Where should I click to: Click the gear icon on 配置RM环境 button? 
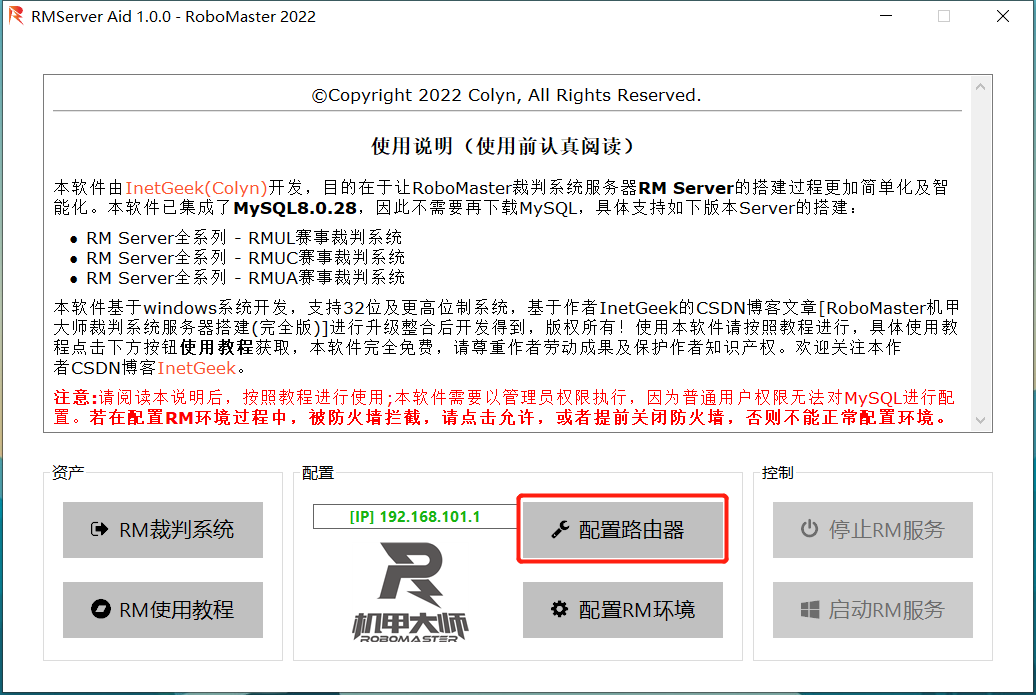[560, 609]
